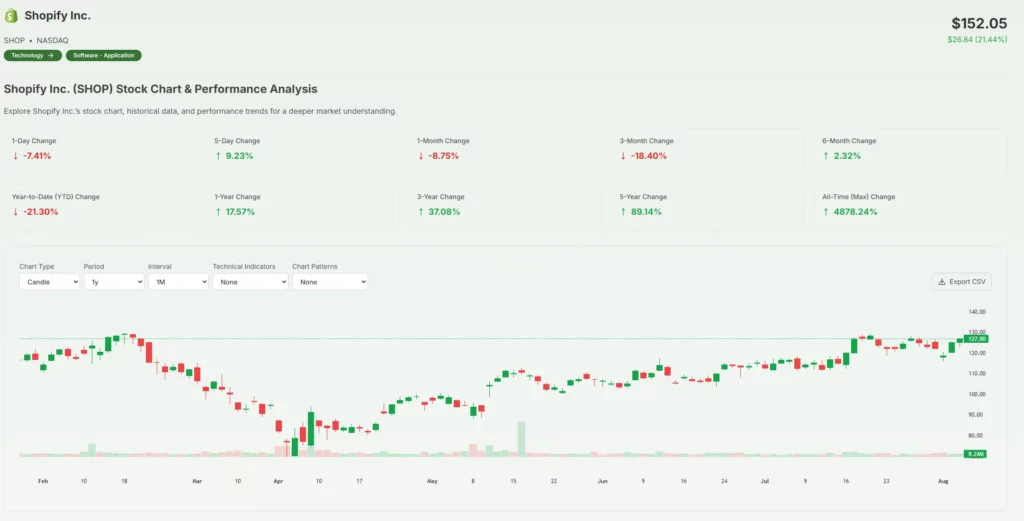Click the Export CSV button
Image resolution: width=1024 pixels, height=521 pixels.
click(x=962, y=282)
